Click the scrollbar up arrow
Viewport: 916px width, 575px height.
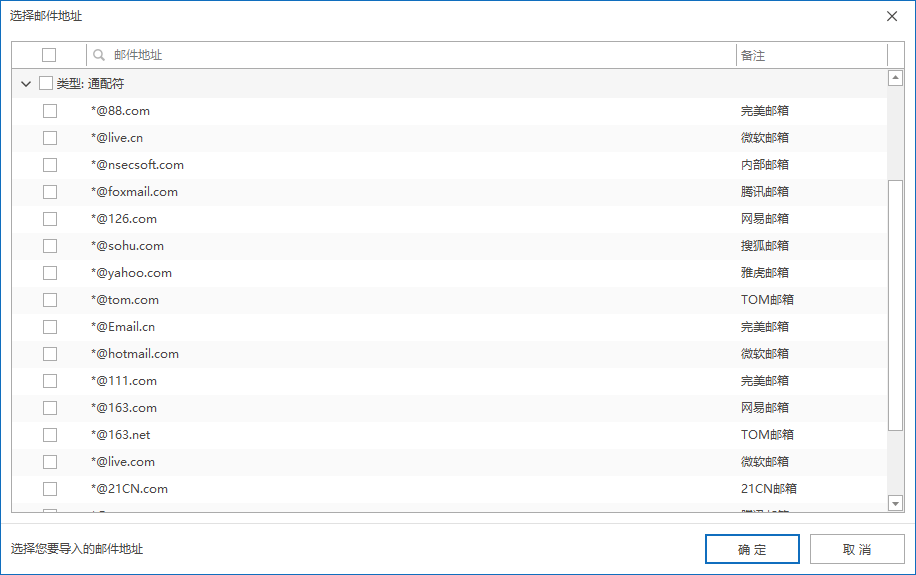(895, 78)
